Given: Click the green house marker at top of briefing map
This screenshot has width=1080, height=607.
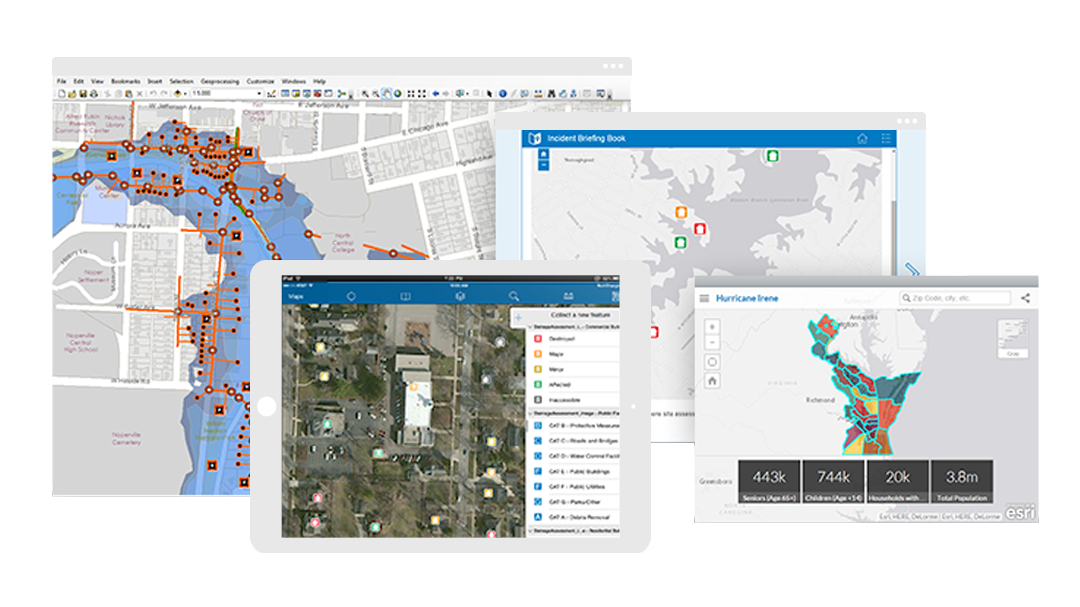Looking at the screenshot, I should (x=773, y=156).
